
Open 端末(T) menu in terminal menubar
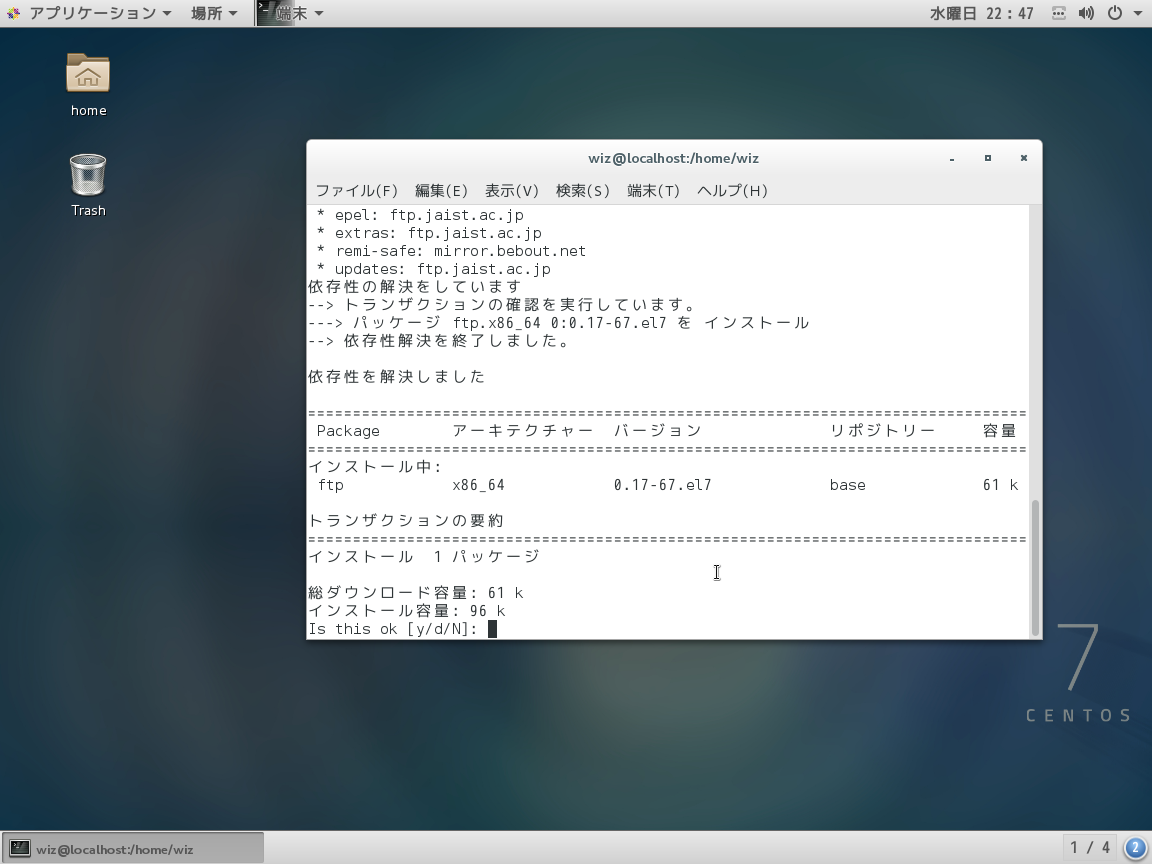point(653,191)
